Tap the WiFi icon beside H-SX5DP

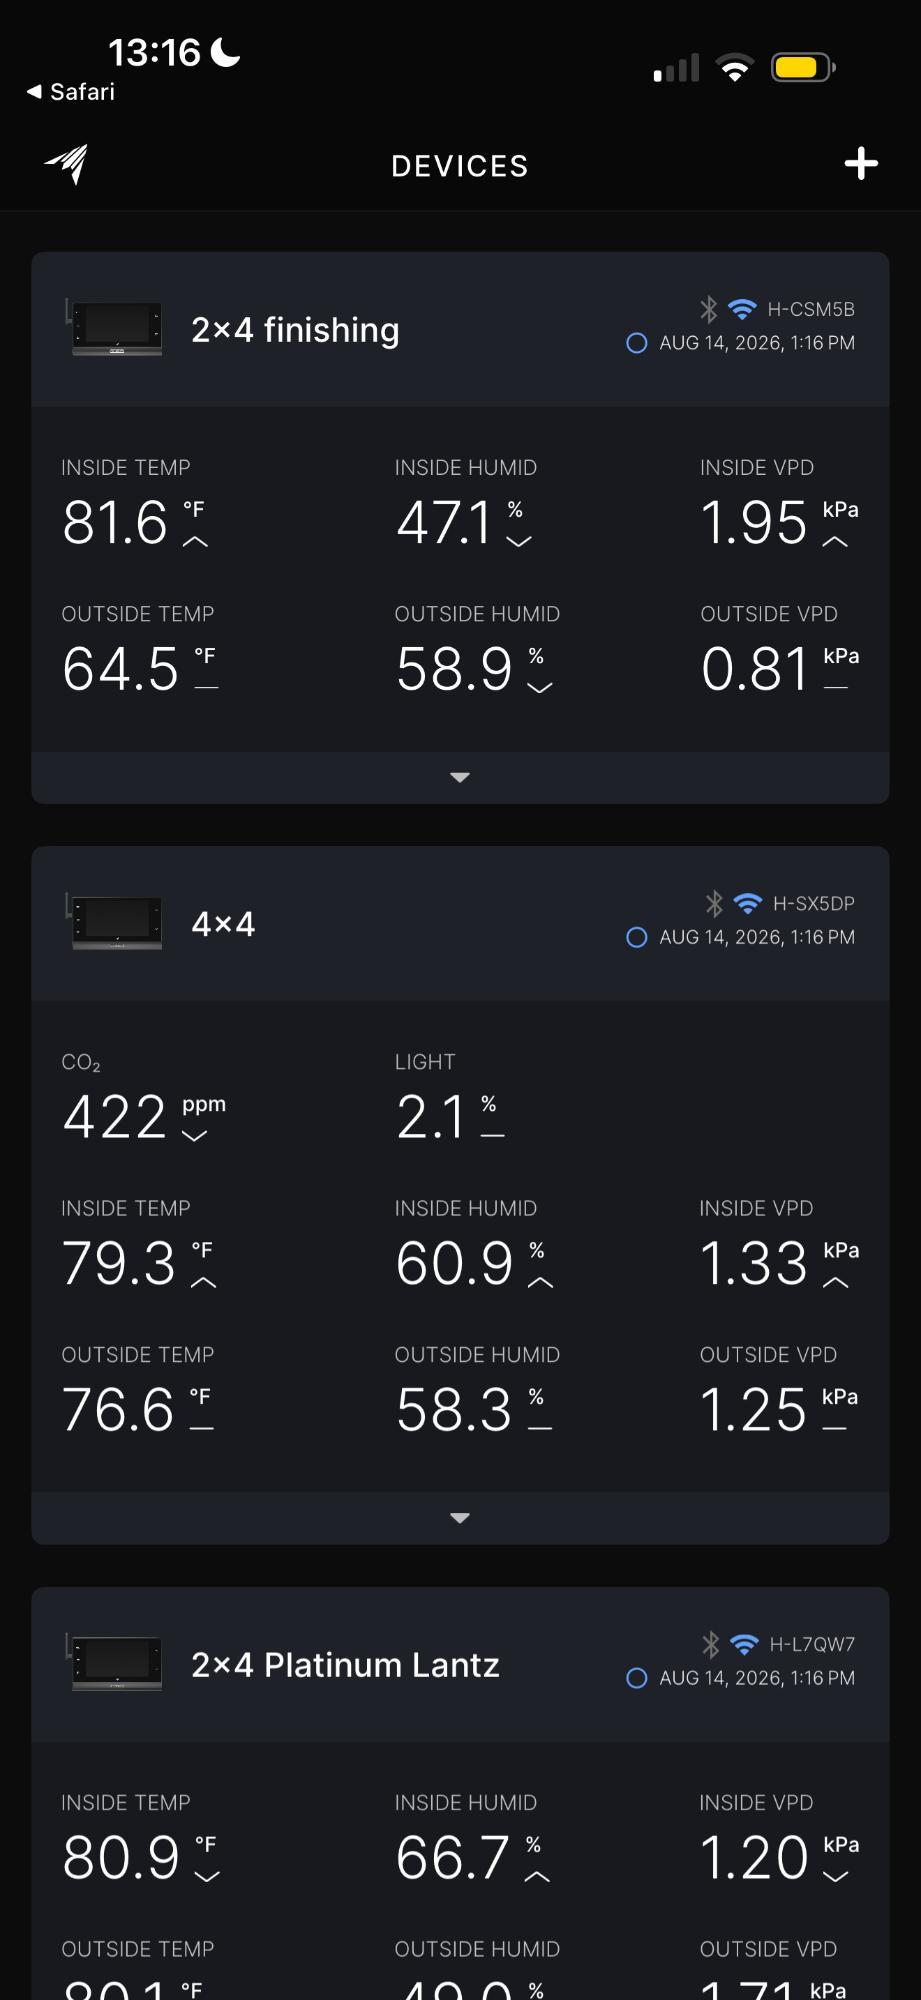coord(748,903)
